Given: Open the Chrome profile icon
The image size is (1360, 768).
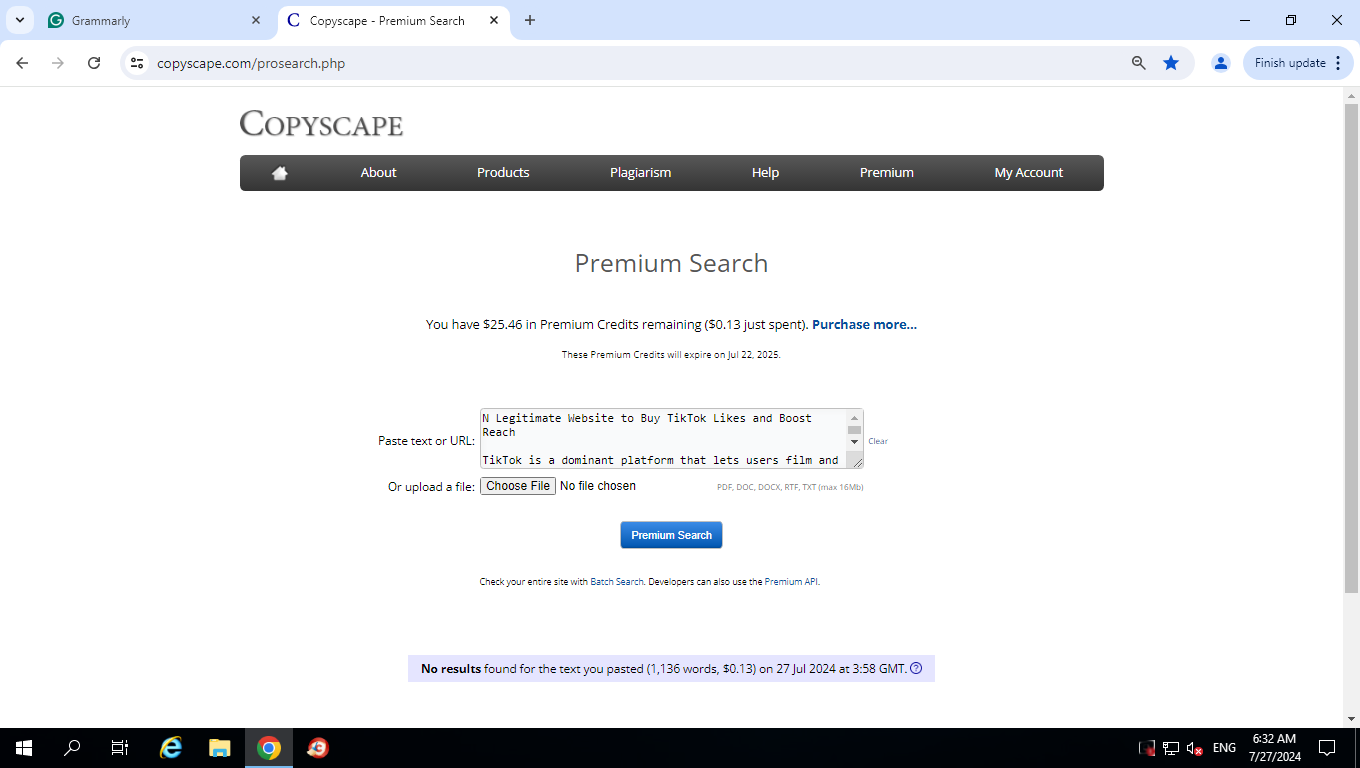Looking at the screenshot, I should coord(1220,63).
